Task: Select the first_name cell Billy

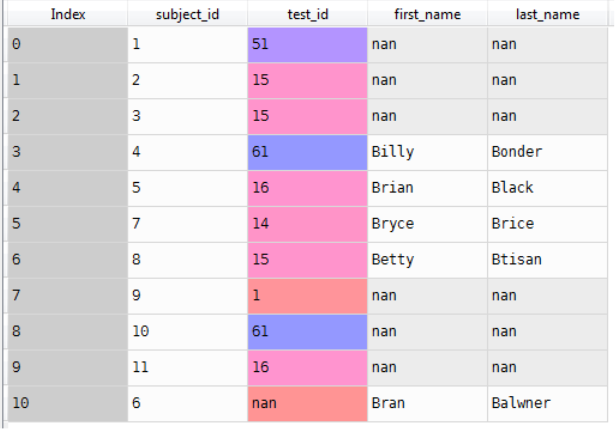Action: (x=427, y=152)
